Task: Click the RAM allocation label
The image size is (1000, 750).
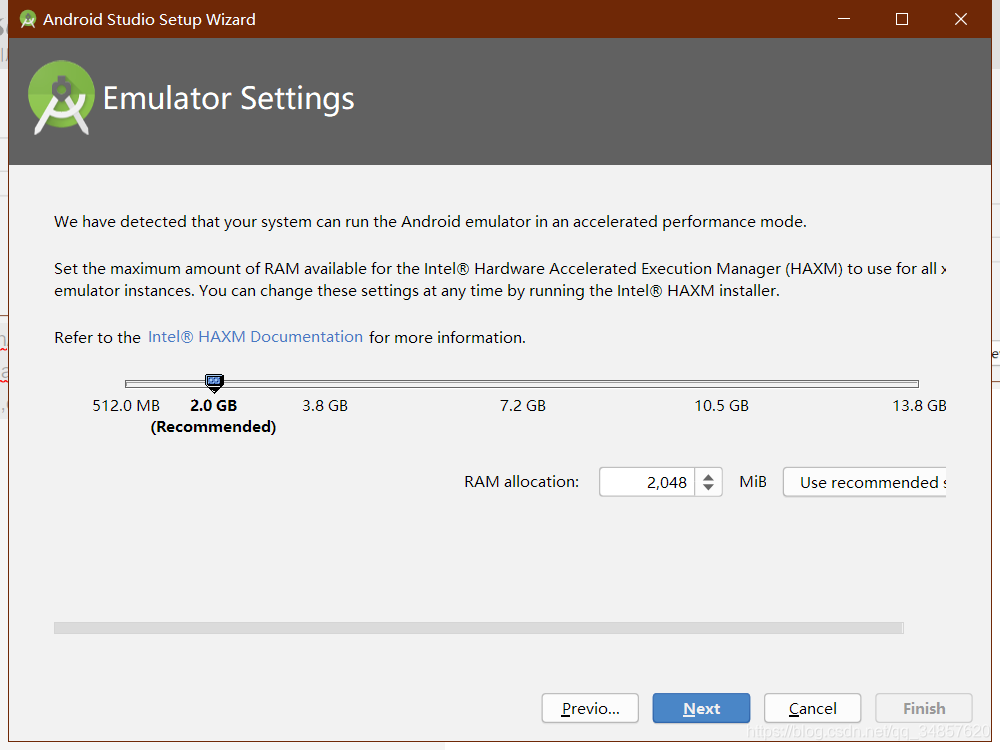Action: (522, 482)
